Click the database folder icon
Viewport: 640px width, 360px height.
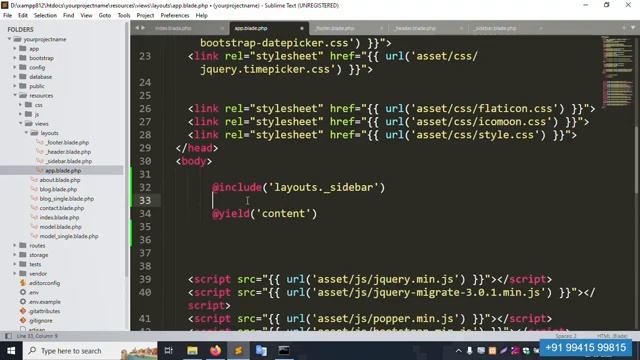point(23,77)
